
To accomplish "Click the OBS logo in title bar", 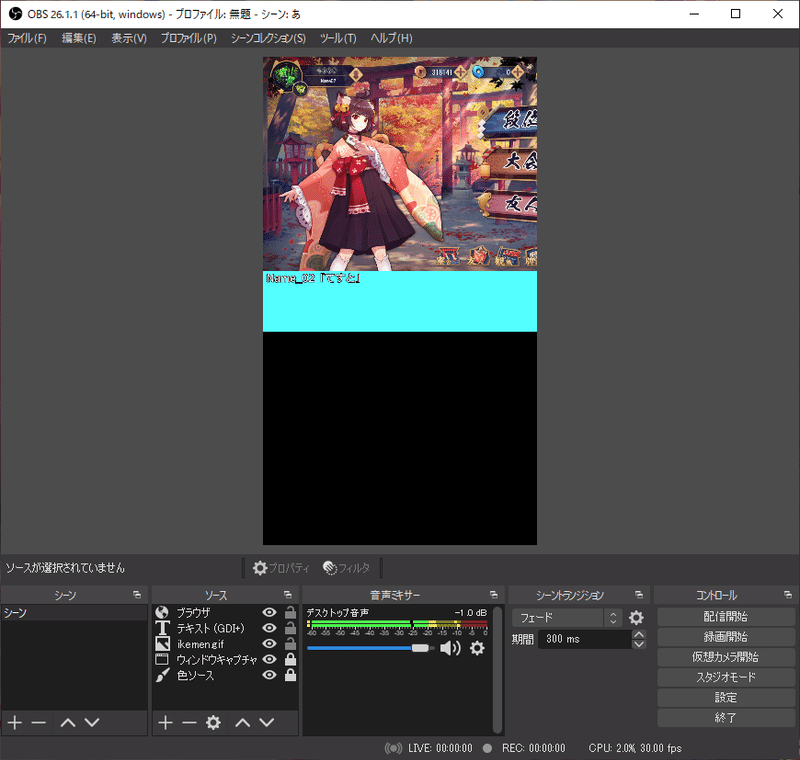I will (x=16, y=14).
